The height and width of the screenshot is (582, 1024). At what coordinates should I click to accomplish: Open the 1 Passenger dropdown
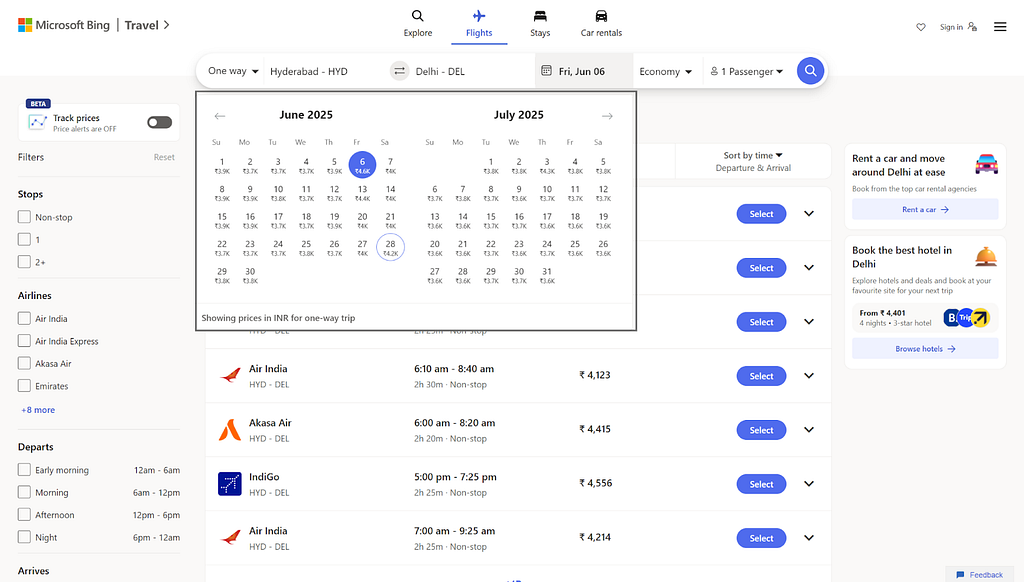tap(746, 71)
